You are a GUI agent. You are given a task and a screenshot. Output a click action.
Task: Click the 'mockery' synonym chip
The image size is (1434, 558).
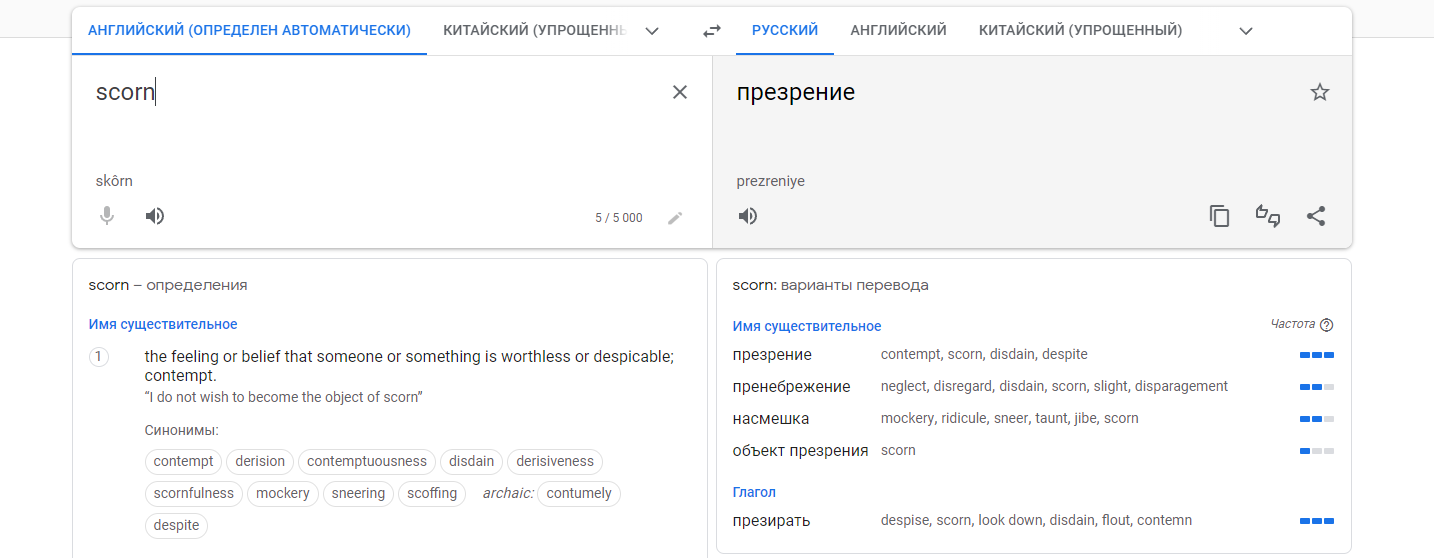coord(283,493)
